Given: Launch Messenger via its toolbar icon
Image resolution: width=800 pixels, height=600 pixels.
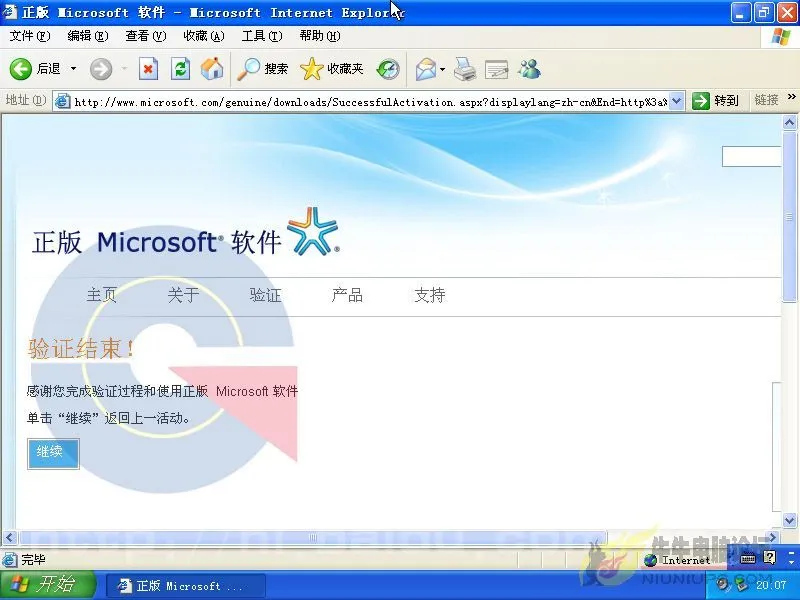Looking at the screenshot, I should click(528, 69).
